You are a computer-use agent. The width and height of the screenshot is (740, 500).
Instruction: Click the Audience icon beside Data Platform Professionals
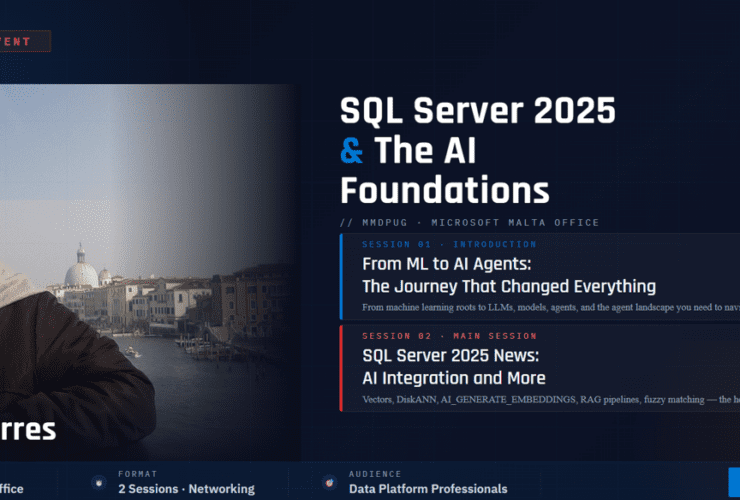click(x=329, y=483)
